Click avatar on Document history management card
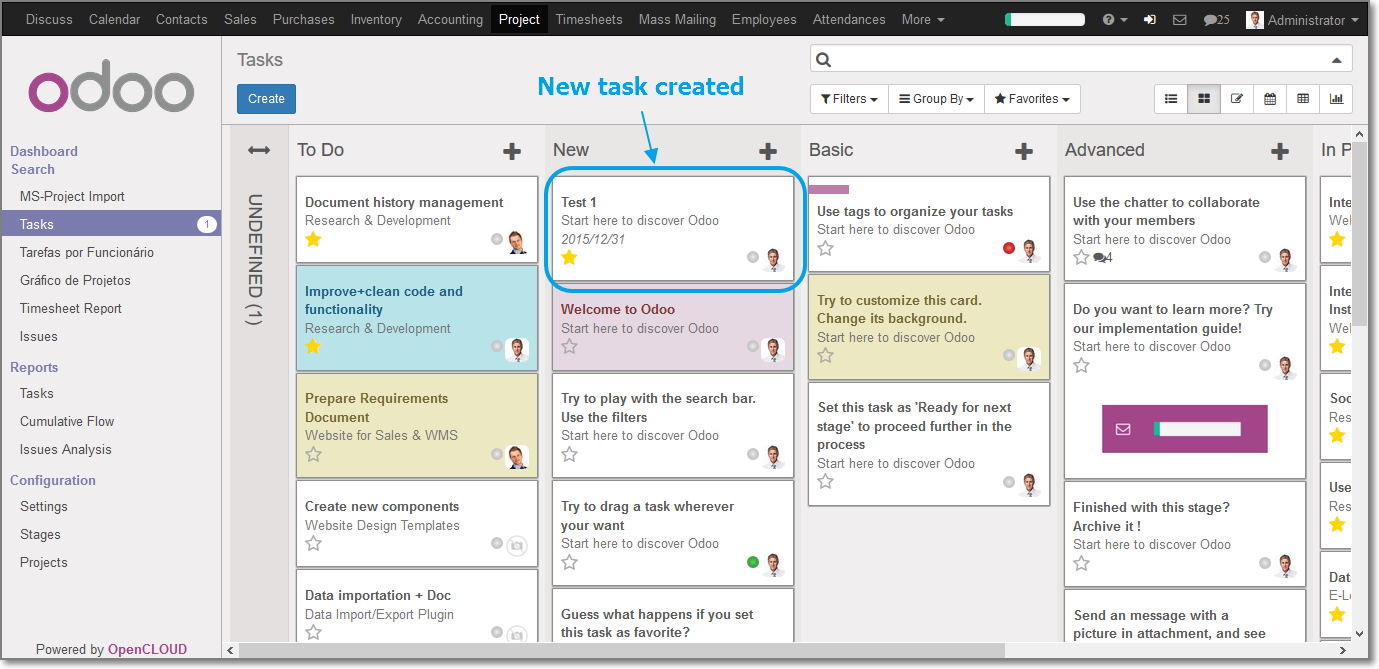Screen dimensions: 1379x669 (x=516, y=242)
